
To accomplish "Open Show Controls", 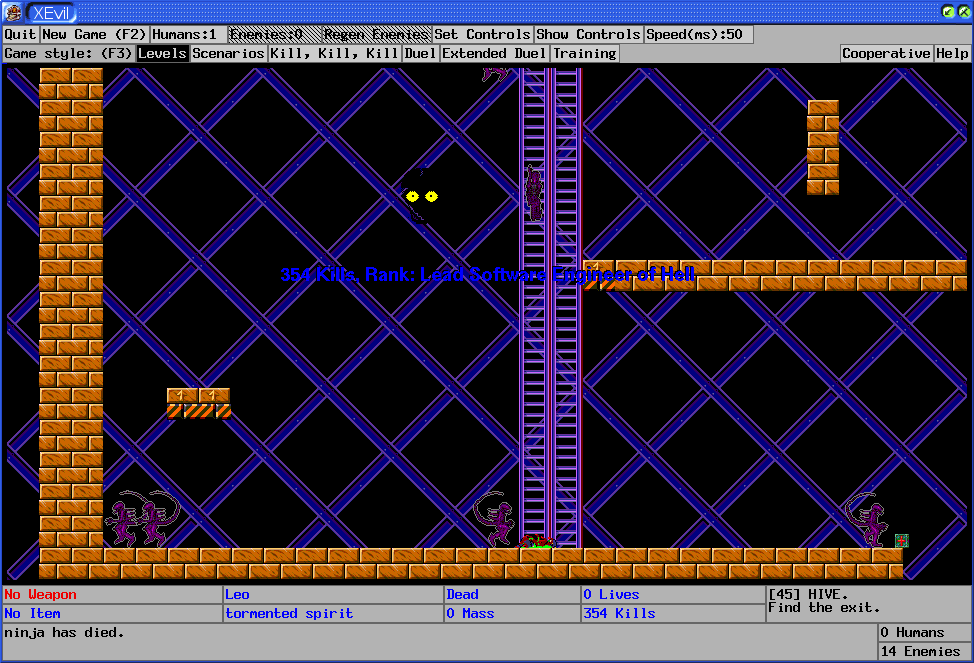I will pyautogui.click(x=588, y=34).
